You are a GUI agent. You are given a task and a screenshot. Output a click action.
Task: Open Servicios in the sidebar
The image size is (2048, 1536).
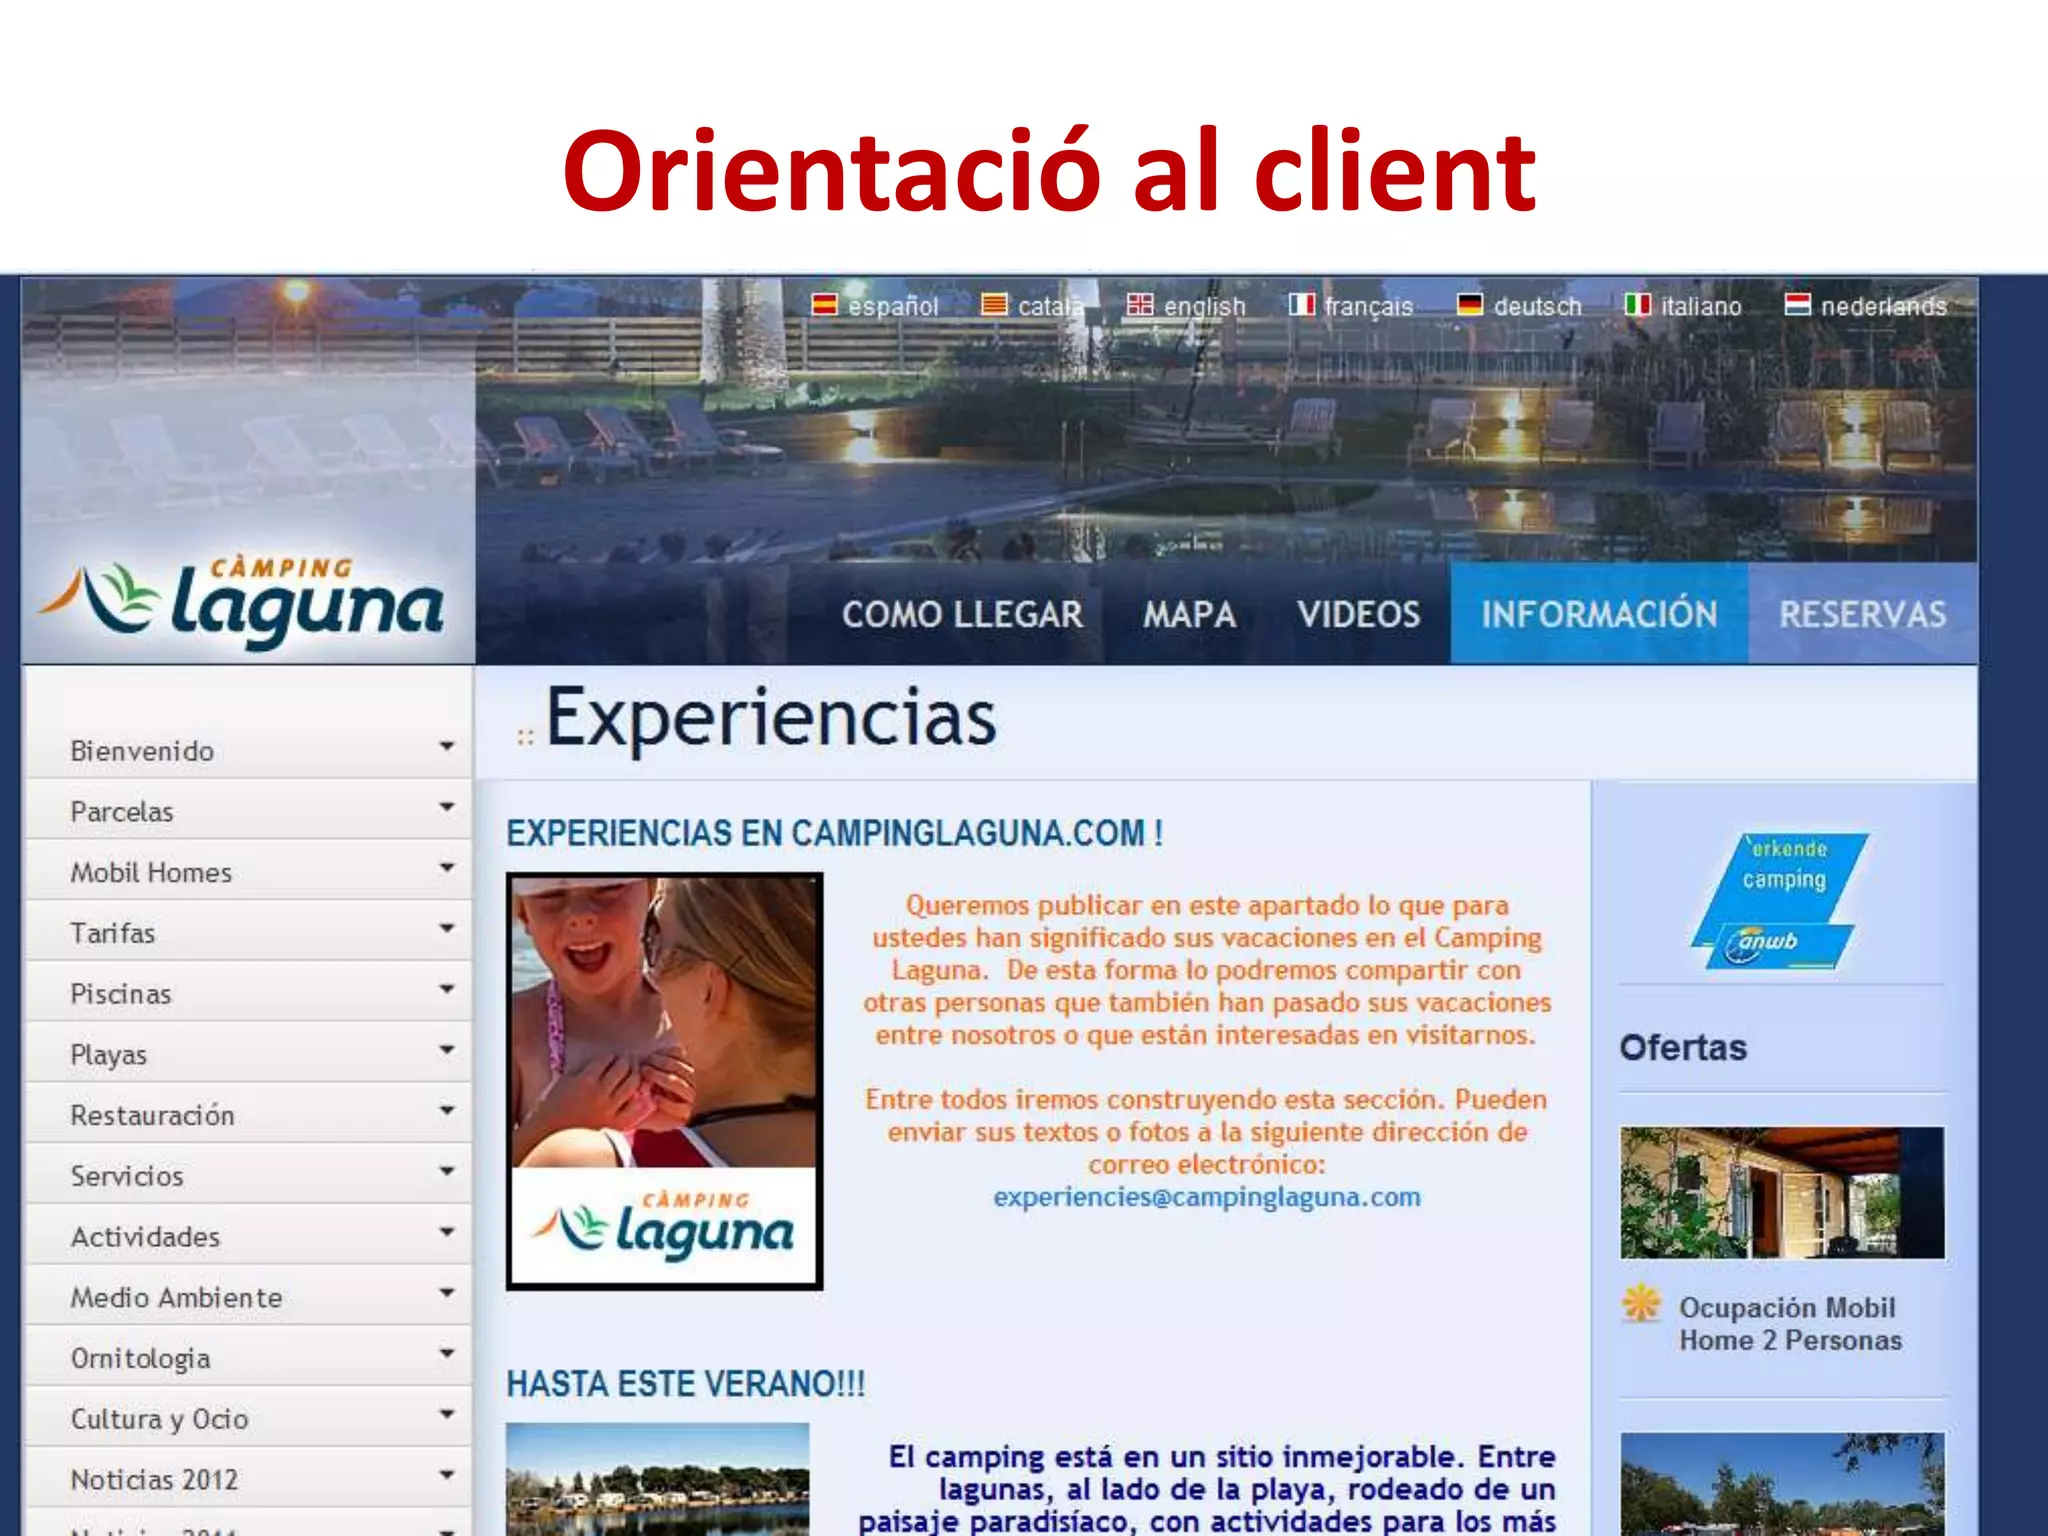[127, 1176]
